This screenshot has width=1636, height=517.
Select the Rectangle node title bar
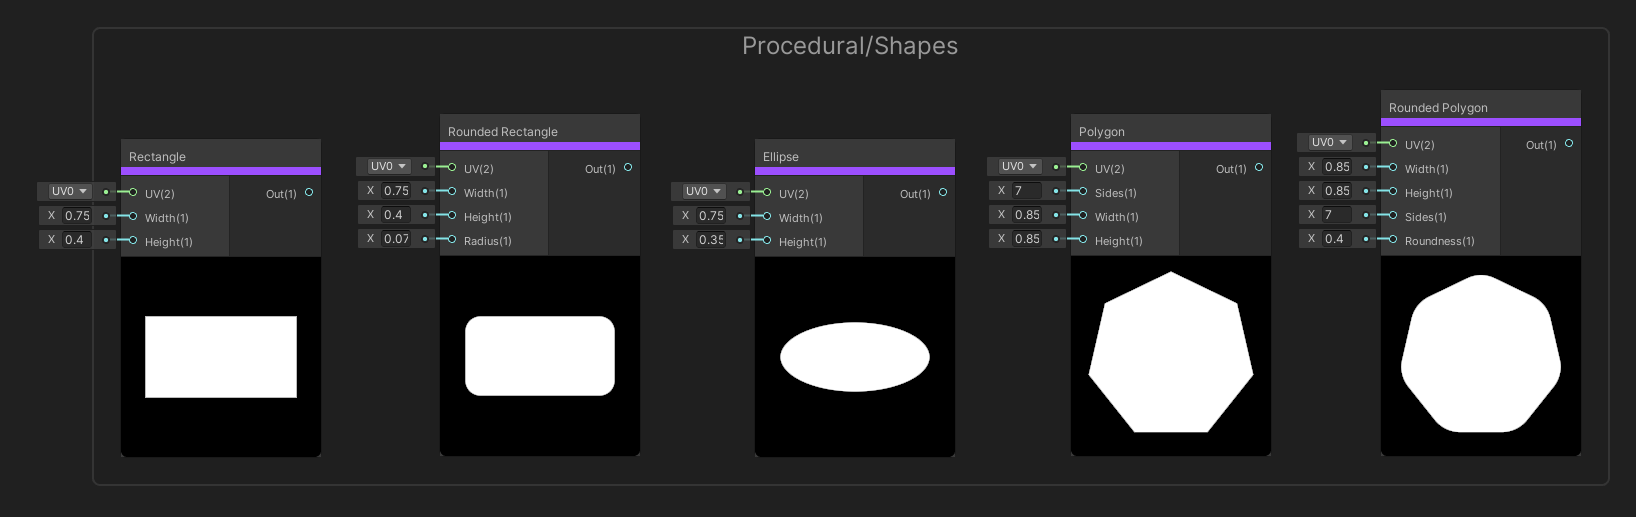(221, 156)
